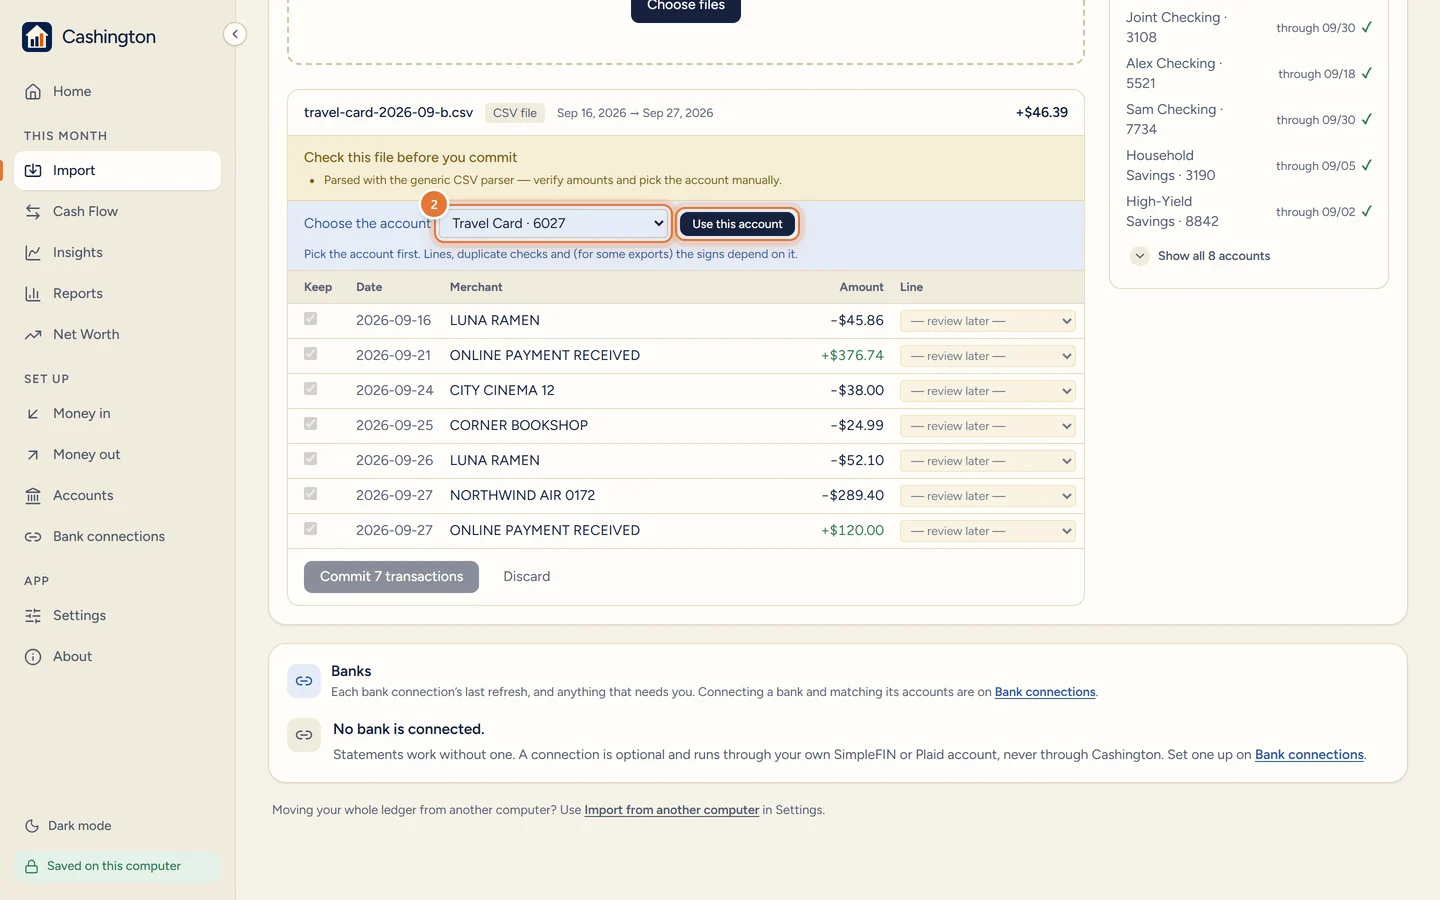Click the Home house icon

pos(33,92)
